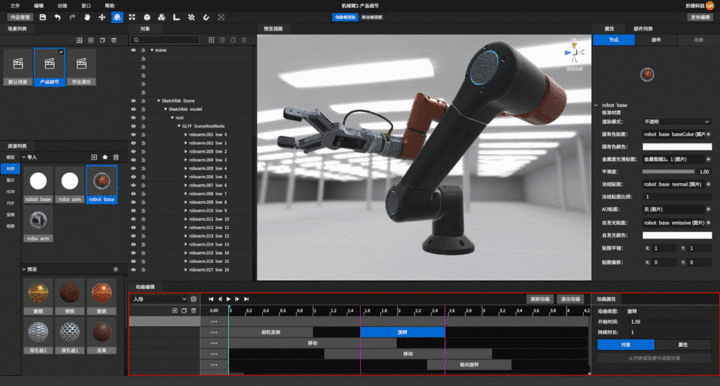The width and height of the screenshot is (720, 386).
Task: Click the save icon in the toolbar
Action: pos(43,17)
